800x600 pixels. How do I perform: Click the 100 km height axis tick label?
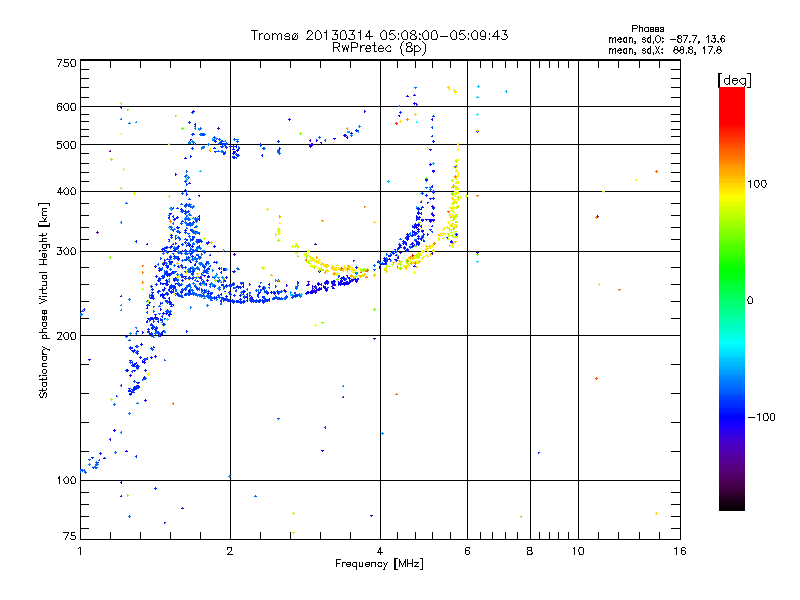(66, 480)
